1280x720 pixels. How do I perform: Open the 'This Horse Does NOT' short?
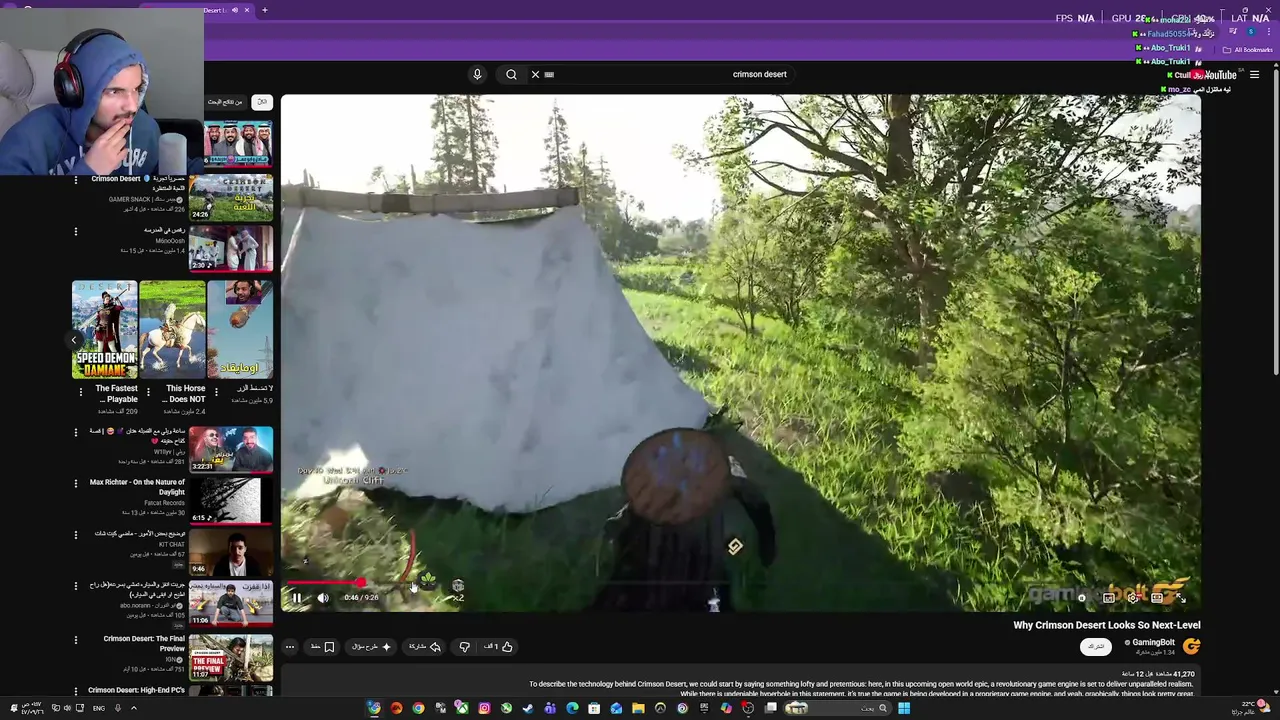[x=172, y=329]
